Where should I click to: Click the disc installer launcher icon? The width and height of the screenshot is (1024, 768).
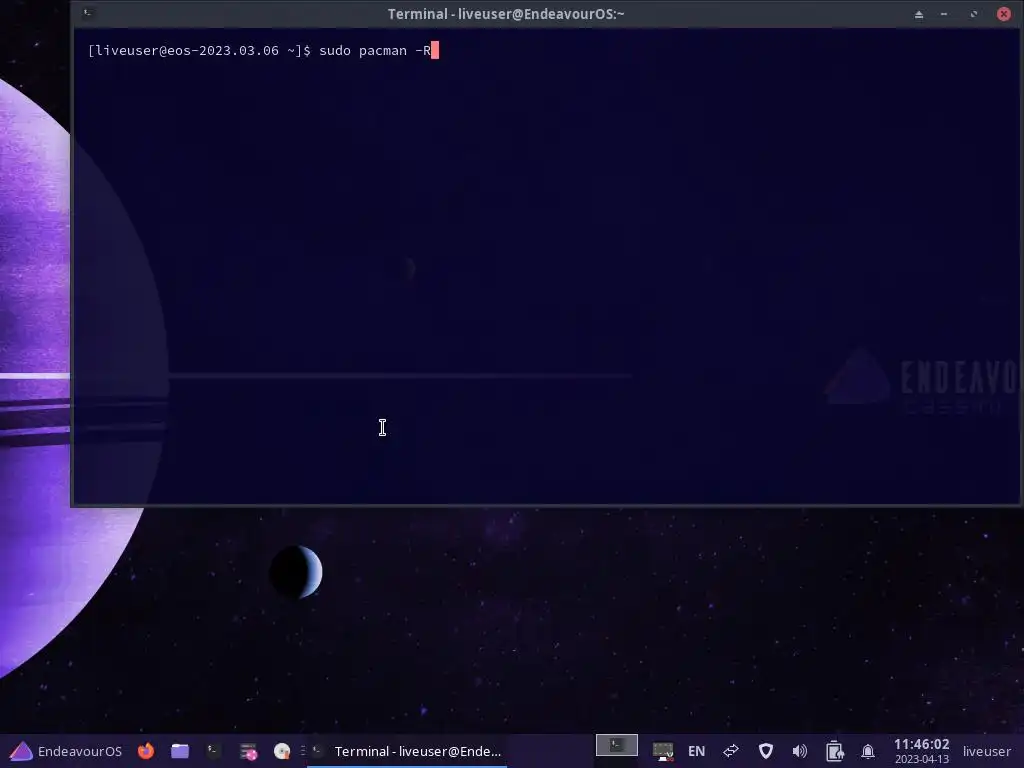282,751
